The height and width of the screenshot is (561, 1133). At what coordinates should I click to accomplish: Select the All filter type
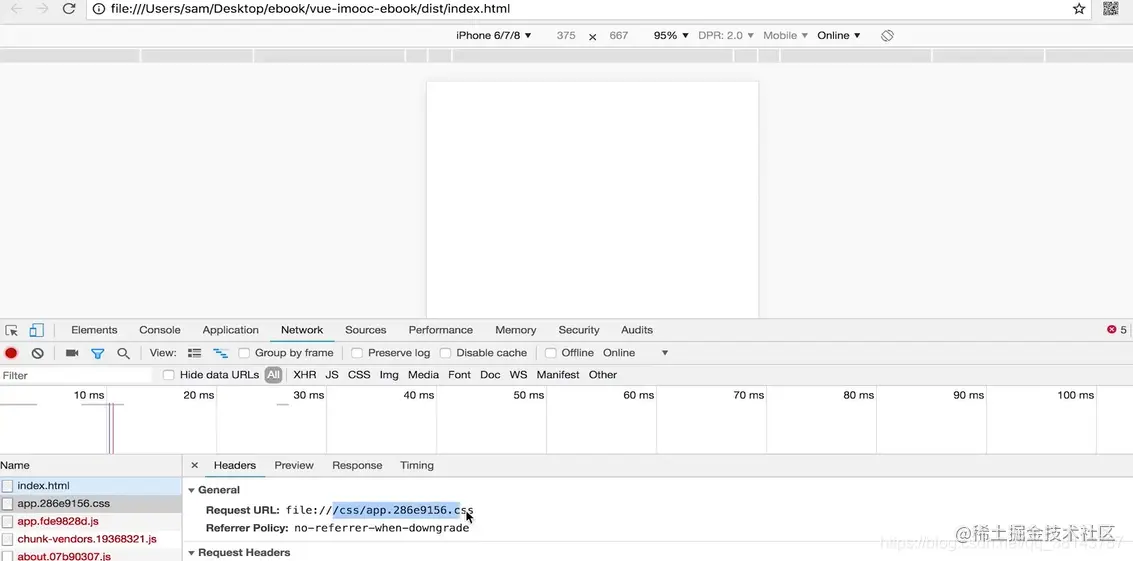[273, 374]
